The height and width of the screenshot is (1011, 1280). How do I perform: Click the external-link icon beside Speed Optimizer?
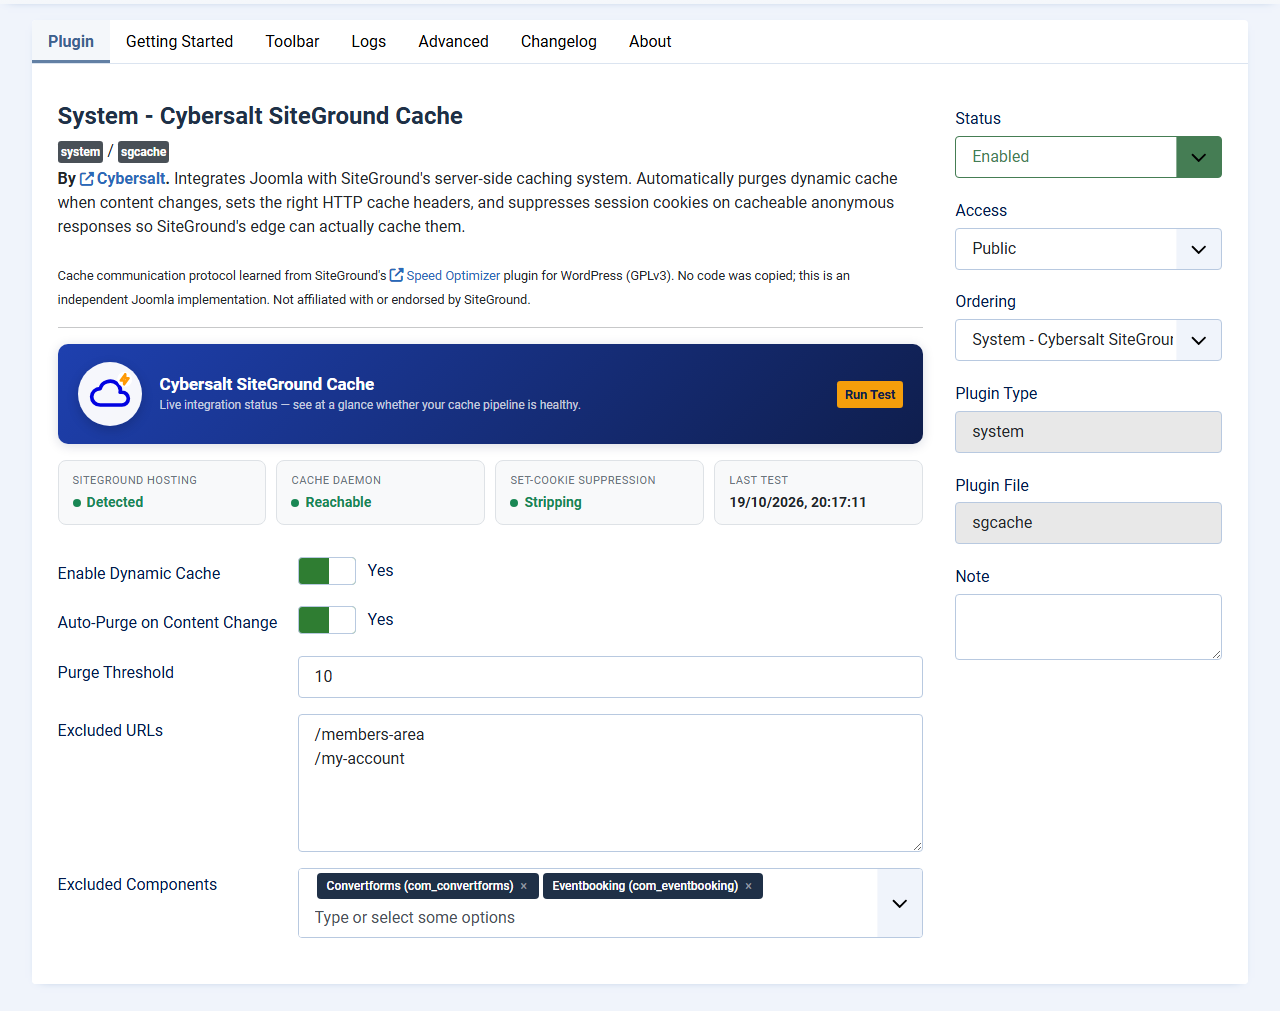point(396,275)
